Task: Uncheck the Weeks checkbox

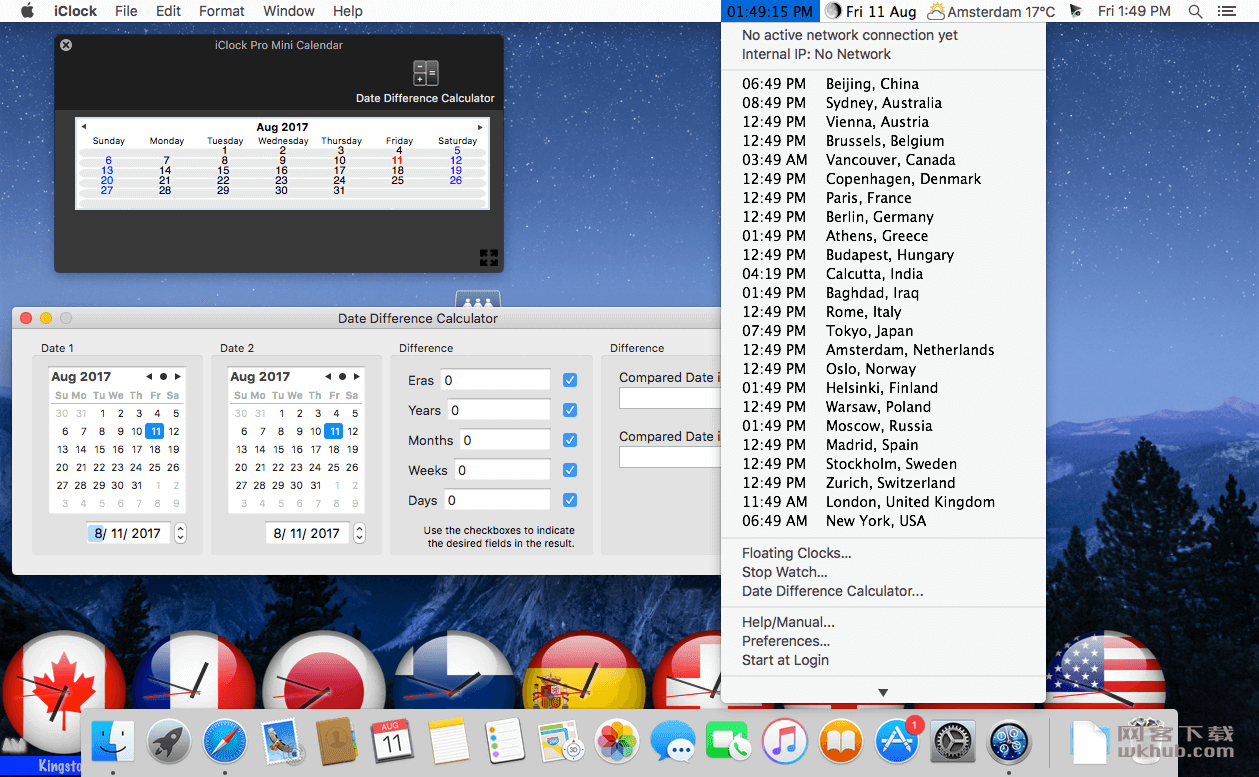Action: [x=570, y=470]
